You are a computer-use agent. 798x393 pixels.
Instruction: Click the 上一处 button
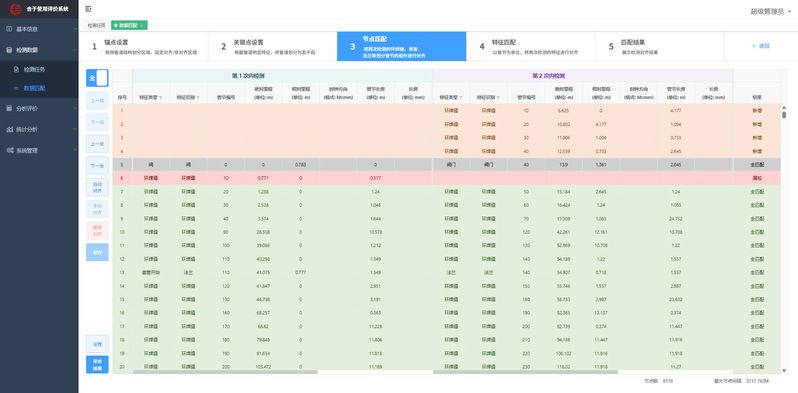[97, 144]
